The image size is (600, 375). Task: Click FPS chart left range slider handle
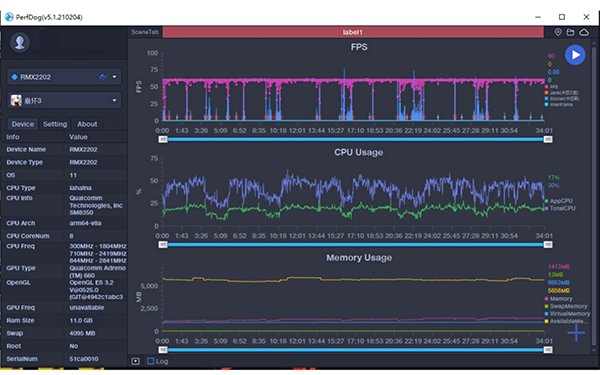click(x=163, y=140)
